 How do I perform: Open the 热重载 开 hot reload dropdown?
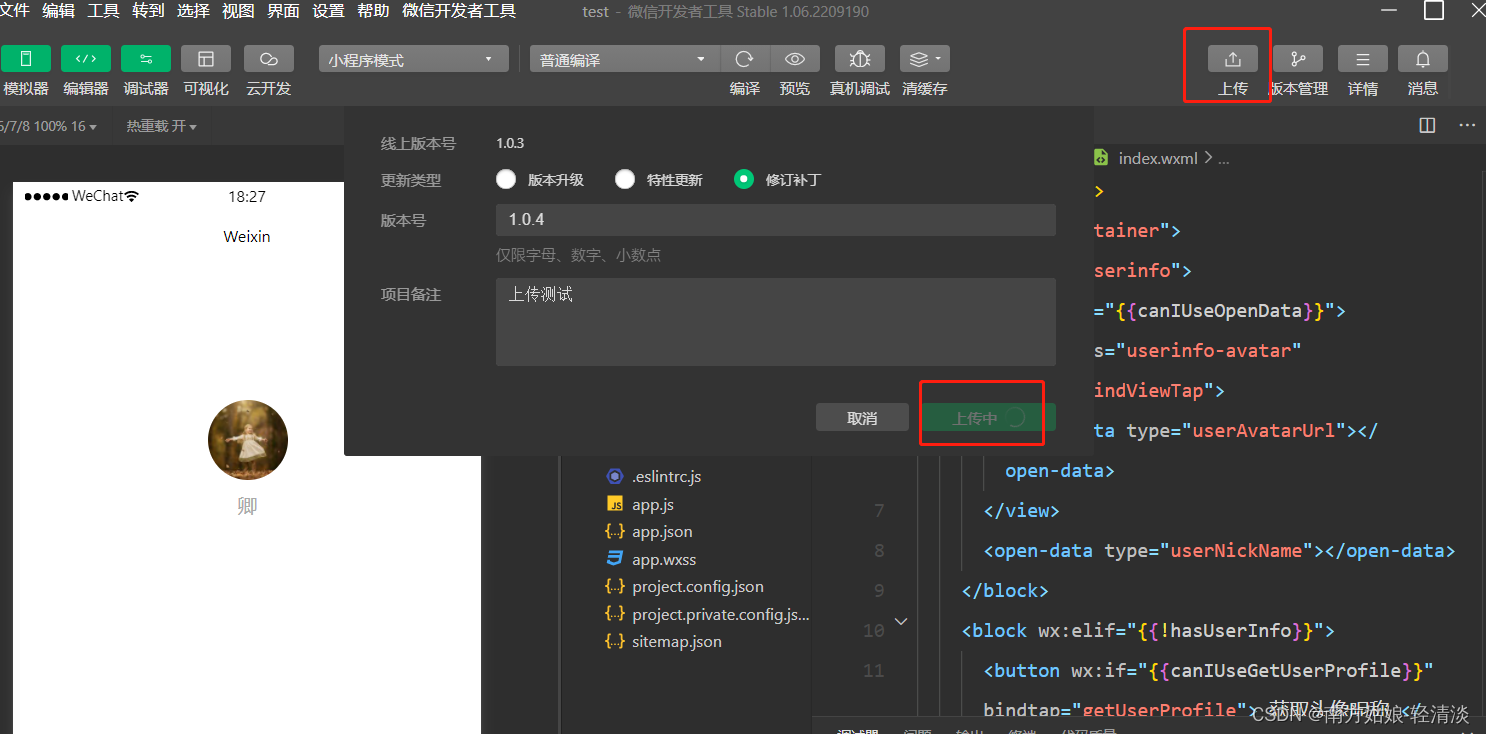(x=161, y=127)
